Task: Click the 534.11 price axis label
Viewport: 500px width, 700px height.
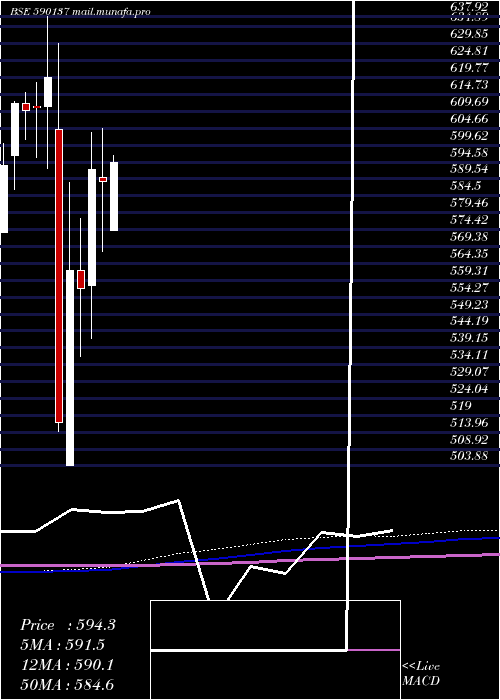Action: [469, 355]
